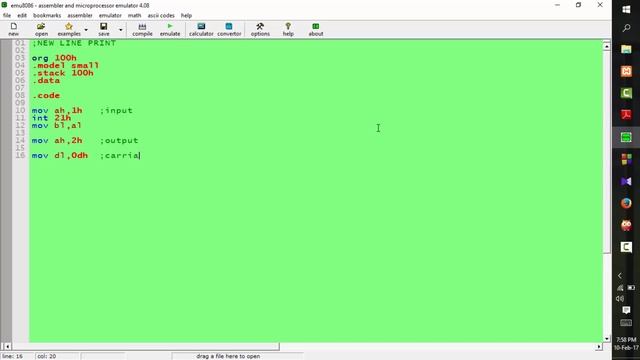This screenshot has height=360, width=640.
Task: Click the ";NEW LINE PRINT" comment line
Action: tap(74, 43)
